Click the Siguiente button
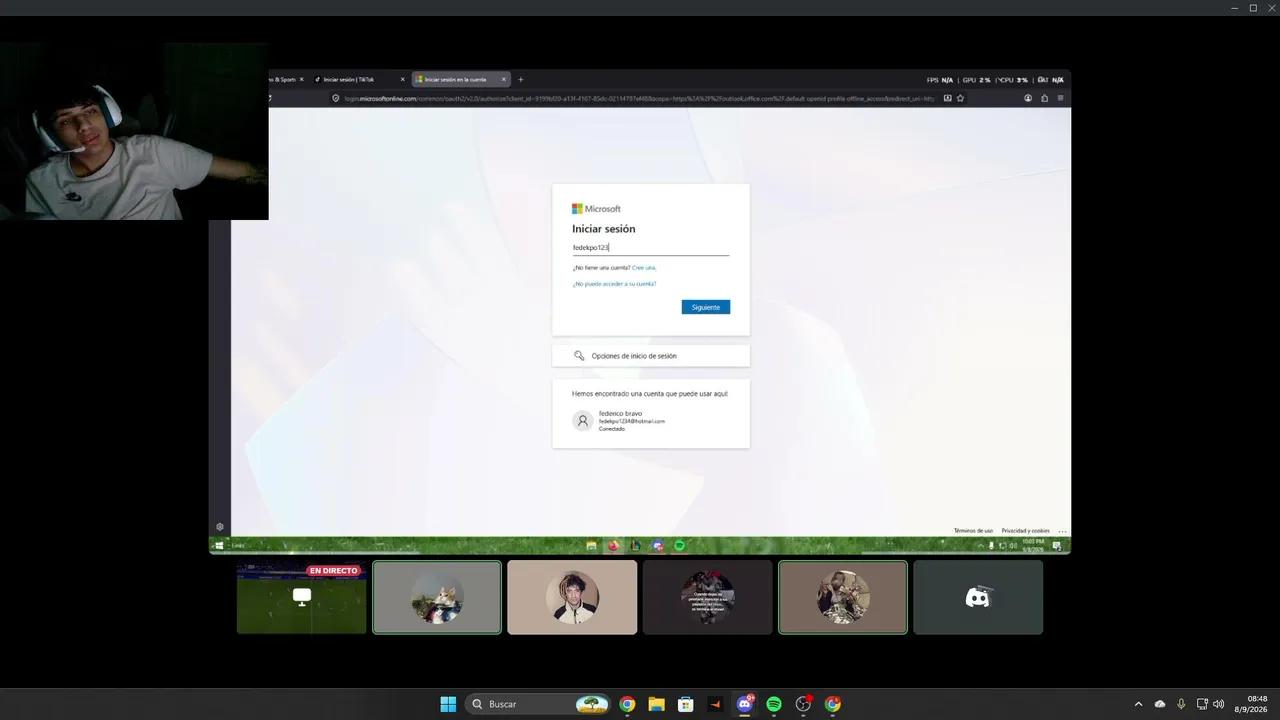This screenshot has width=1280, height=720. (x=706, y=307)
